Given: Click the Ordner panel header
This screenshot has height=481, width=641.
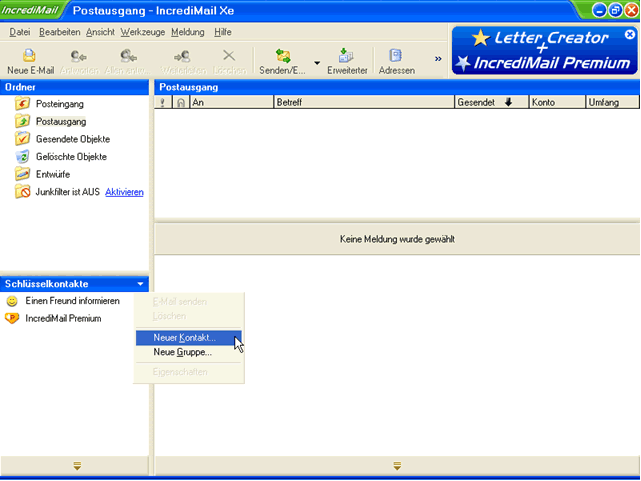Looking at the screenshot, I should 74,87.
